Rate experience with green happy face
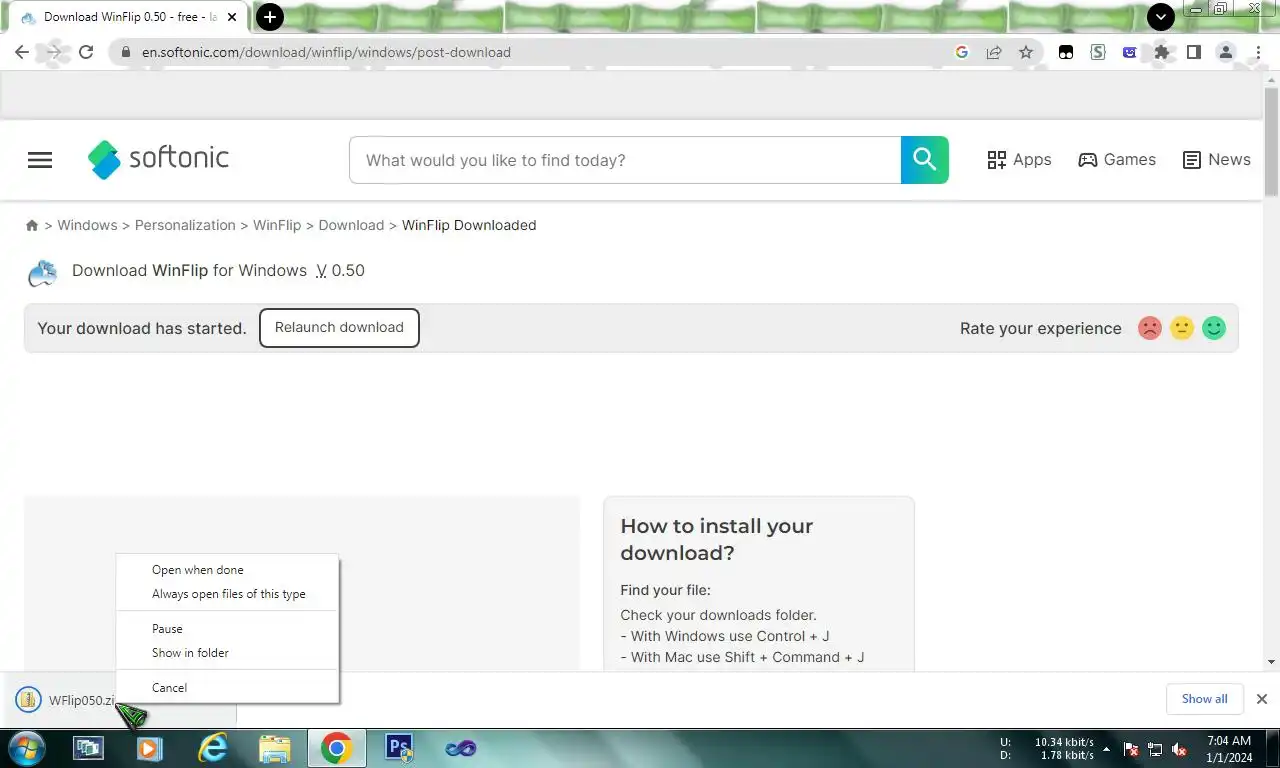 pos(1214,328)
